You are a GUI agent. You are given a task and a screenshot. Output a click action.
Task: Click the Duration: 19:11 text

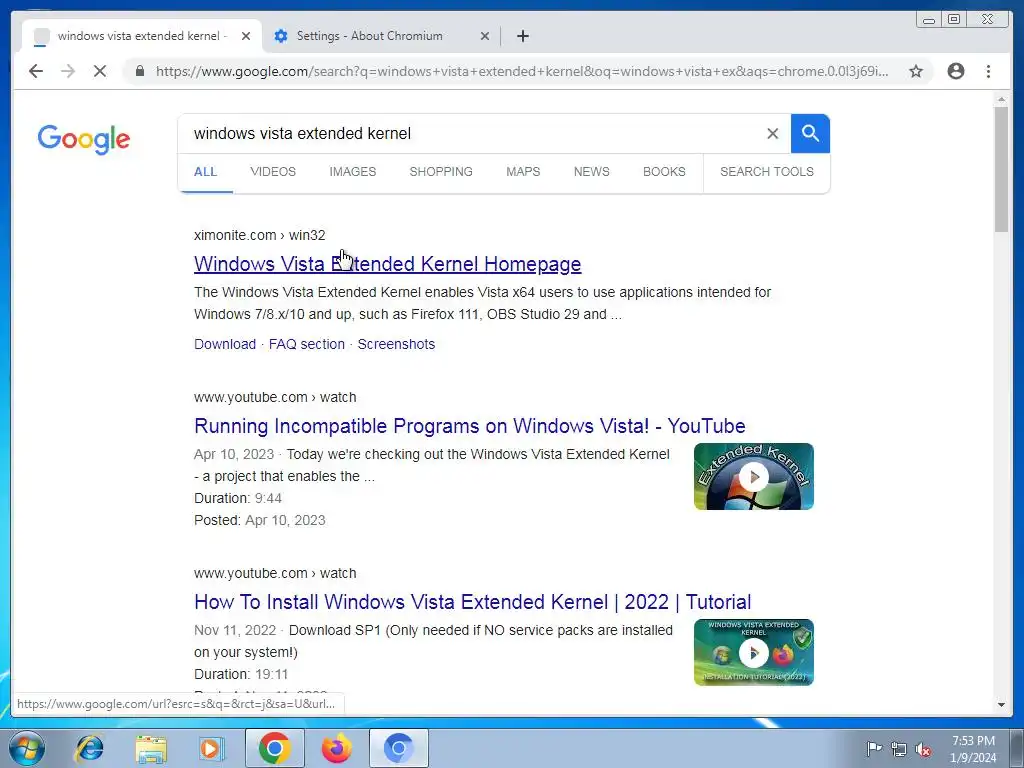pyautogui.click(x=241, y=674)
